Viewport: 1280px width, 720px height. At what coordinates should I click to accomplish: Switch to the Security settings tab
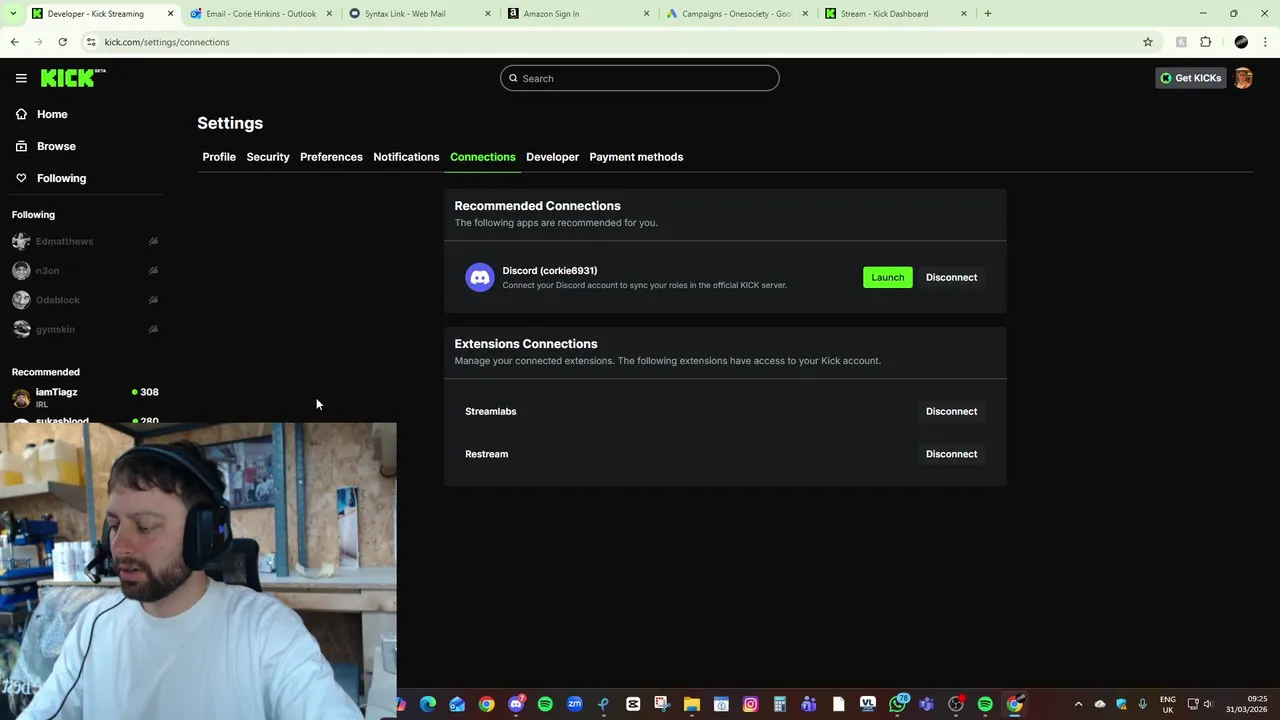268,157
